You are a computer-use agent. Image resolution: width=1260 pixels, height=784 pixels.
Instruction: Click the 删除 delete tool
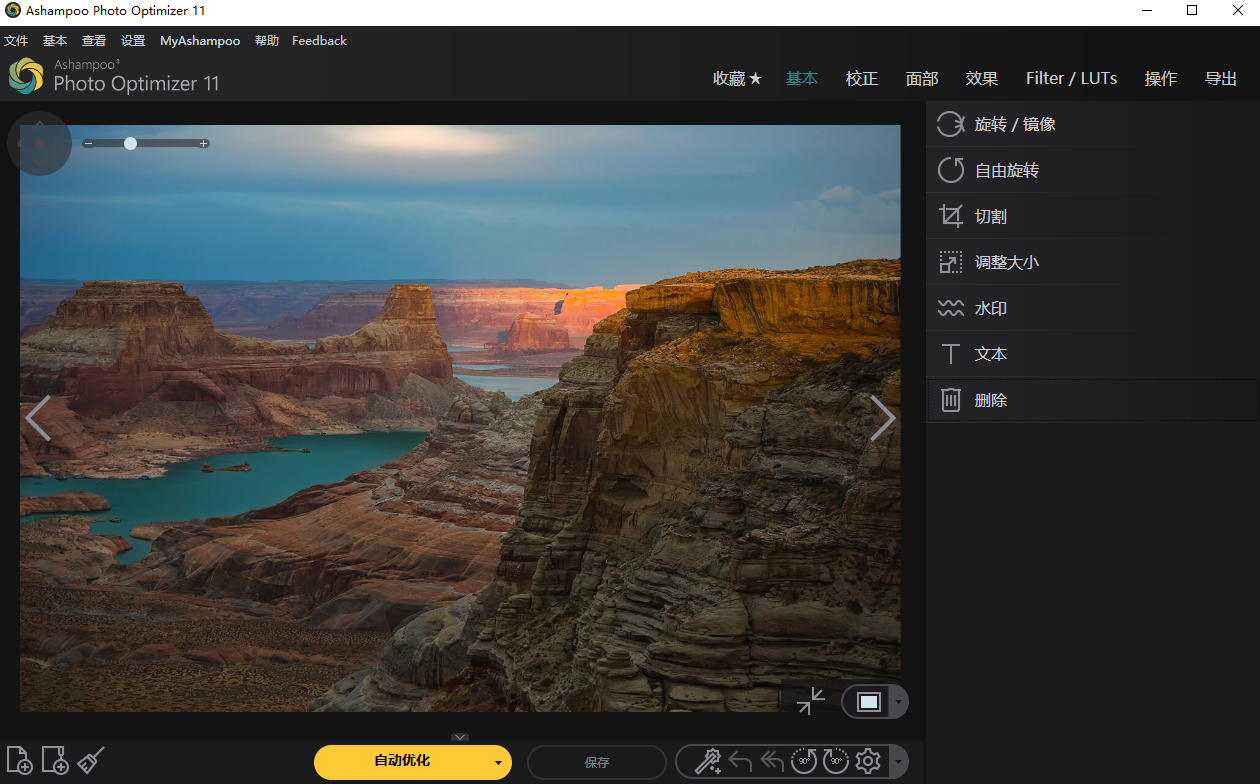[x=991, y=399]
